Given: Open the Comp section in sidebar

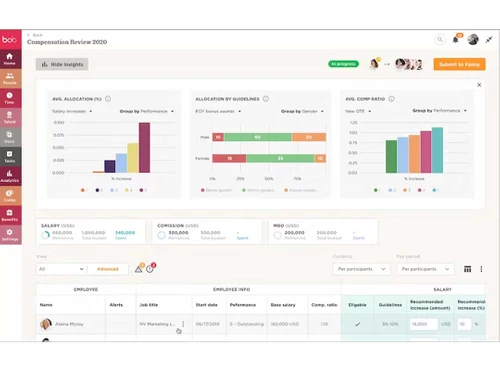Looking at the screenshot, I should tap(10, 196).
